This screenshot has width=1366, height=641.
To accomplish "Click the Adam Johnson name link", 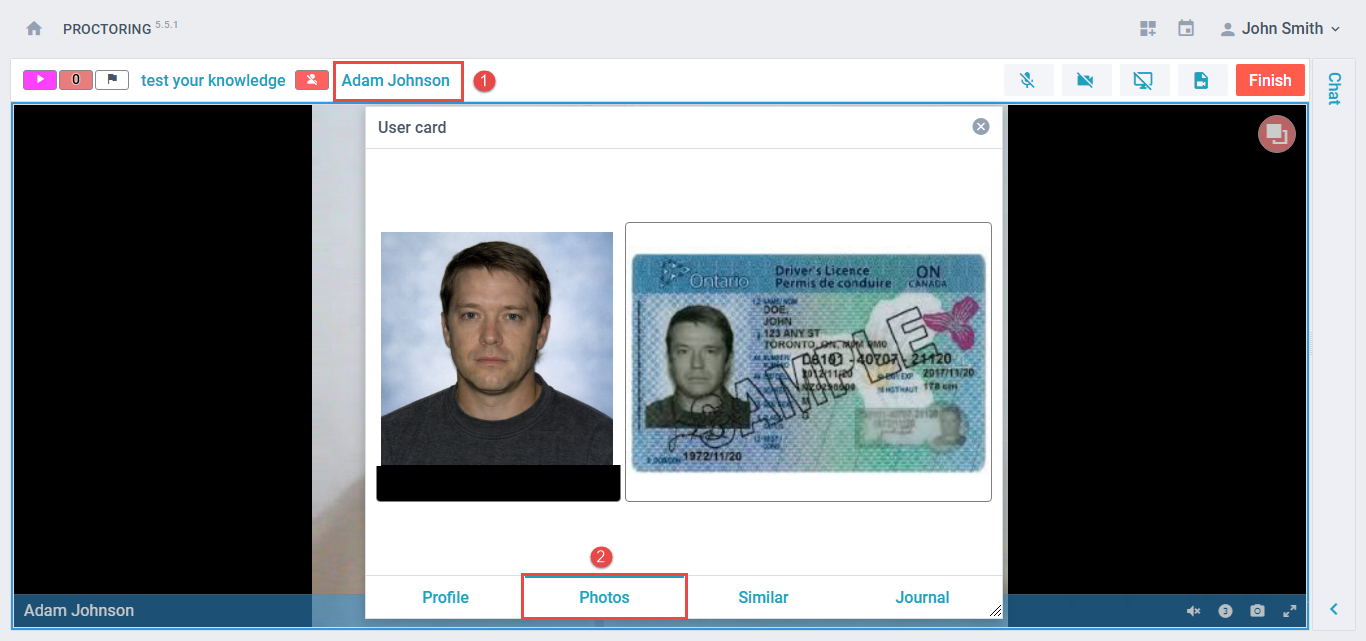I will (x=396, y=80).
